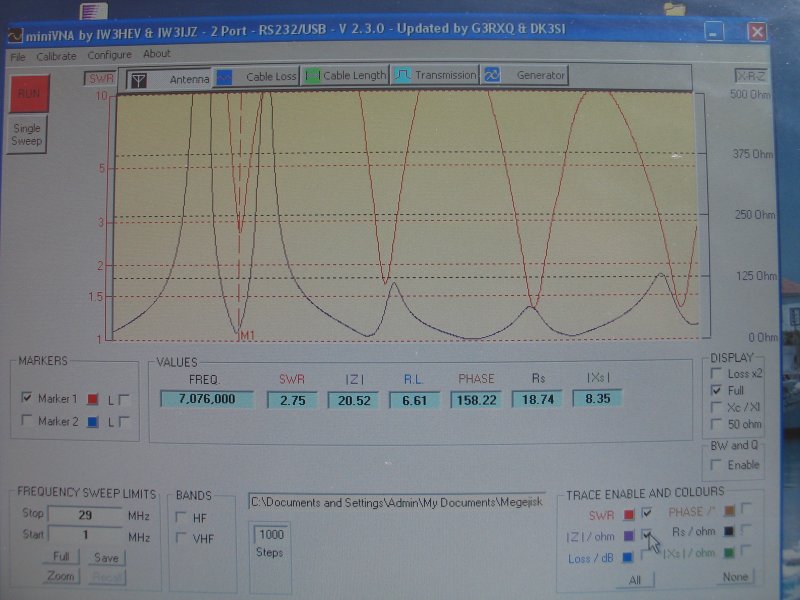Change PHASE trace orange colour swatch
Image resolution: width=800 pixels, height=600 pixels.
pos(729,510)
